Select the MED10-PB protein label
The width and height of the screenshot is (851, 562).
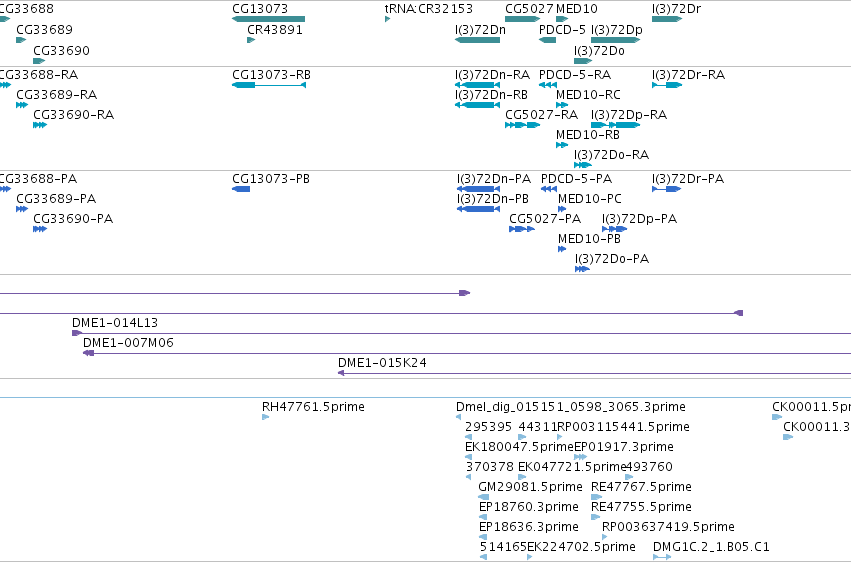pos(589,239)
